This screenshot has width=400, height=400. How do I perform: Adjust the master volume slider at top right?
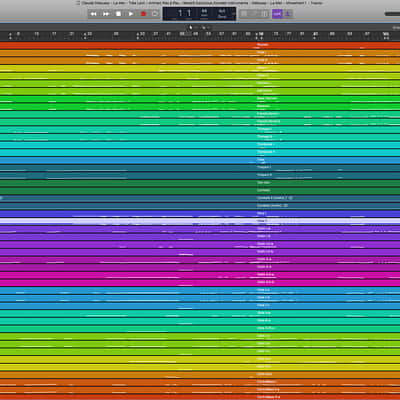(392, 14)
